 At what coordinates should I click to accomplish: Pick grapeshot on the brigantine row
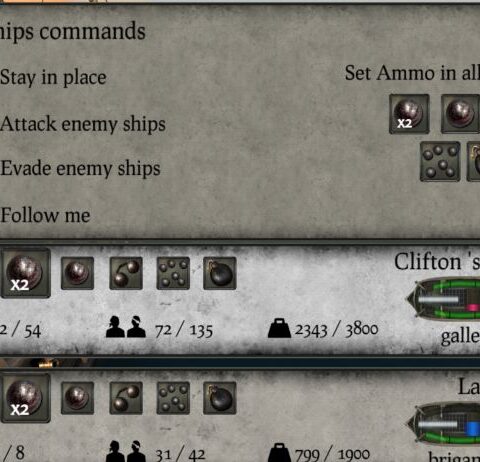tap(173, 398)
